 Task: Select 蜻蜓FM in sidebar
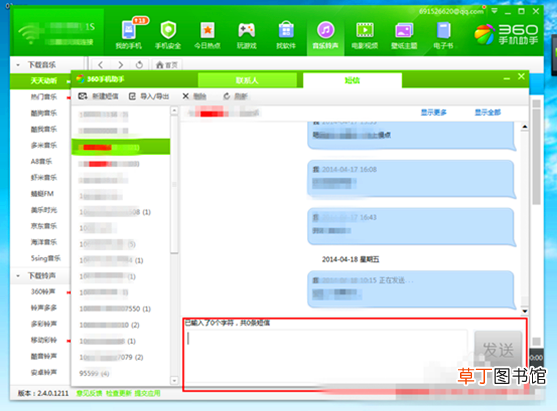(x=42, y=194)
